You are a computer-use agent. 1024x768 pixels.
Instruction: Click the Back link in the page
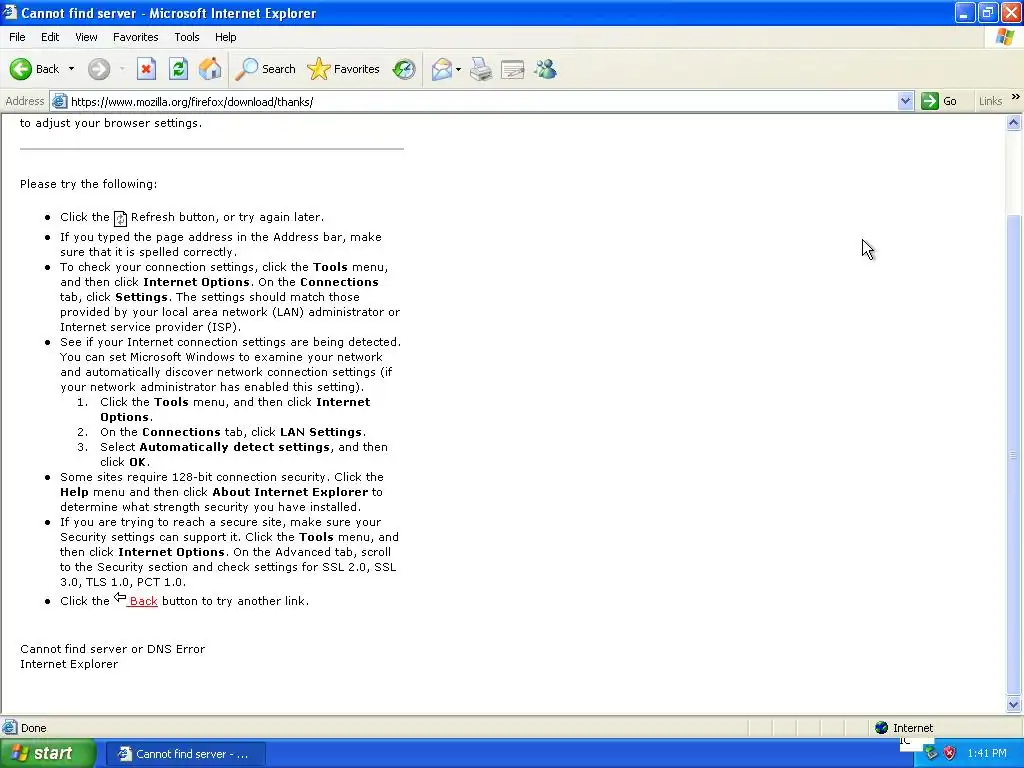(143, 601)
